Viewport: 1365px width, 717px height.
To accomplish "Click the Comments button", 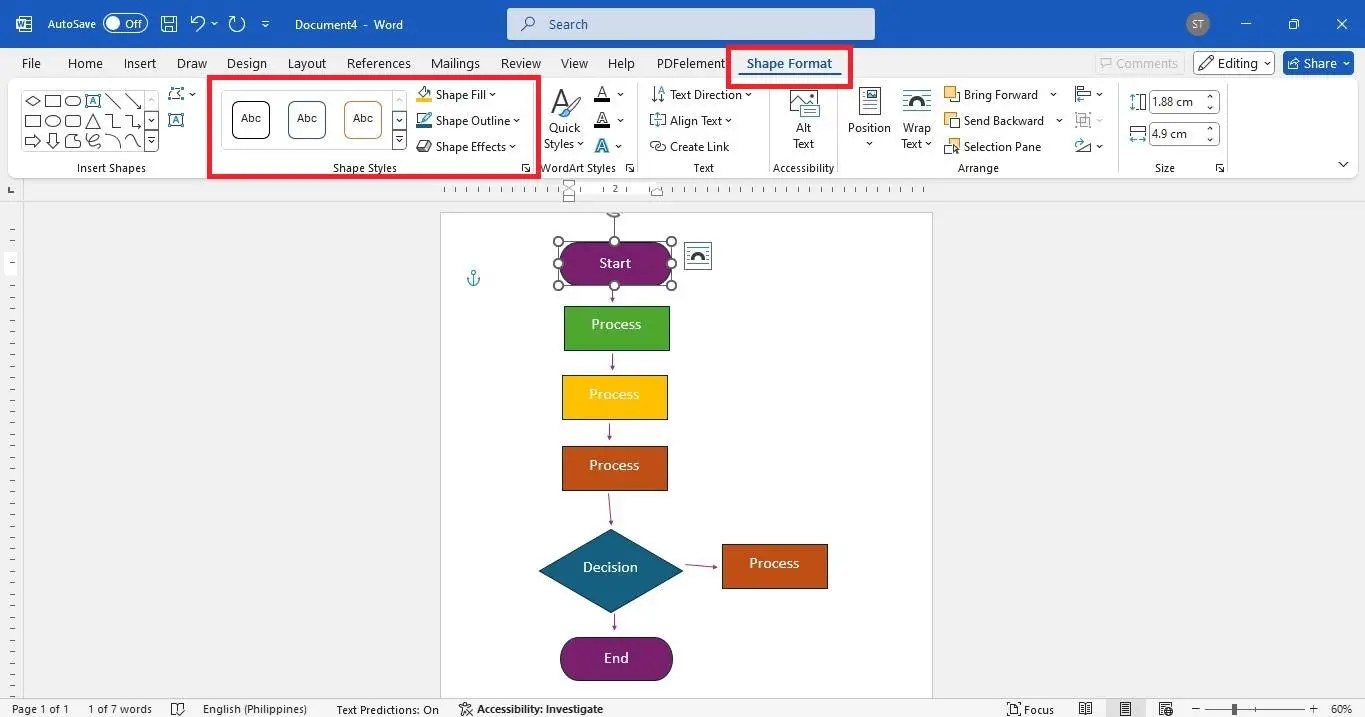I will coord(1139,63).
